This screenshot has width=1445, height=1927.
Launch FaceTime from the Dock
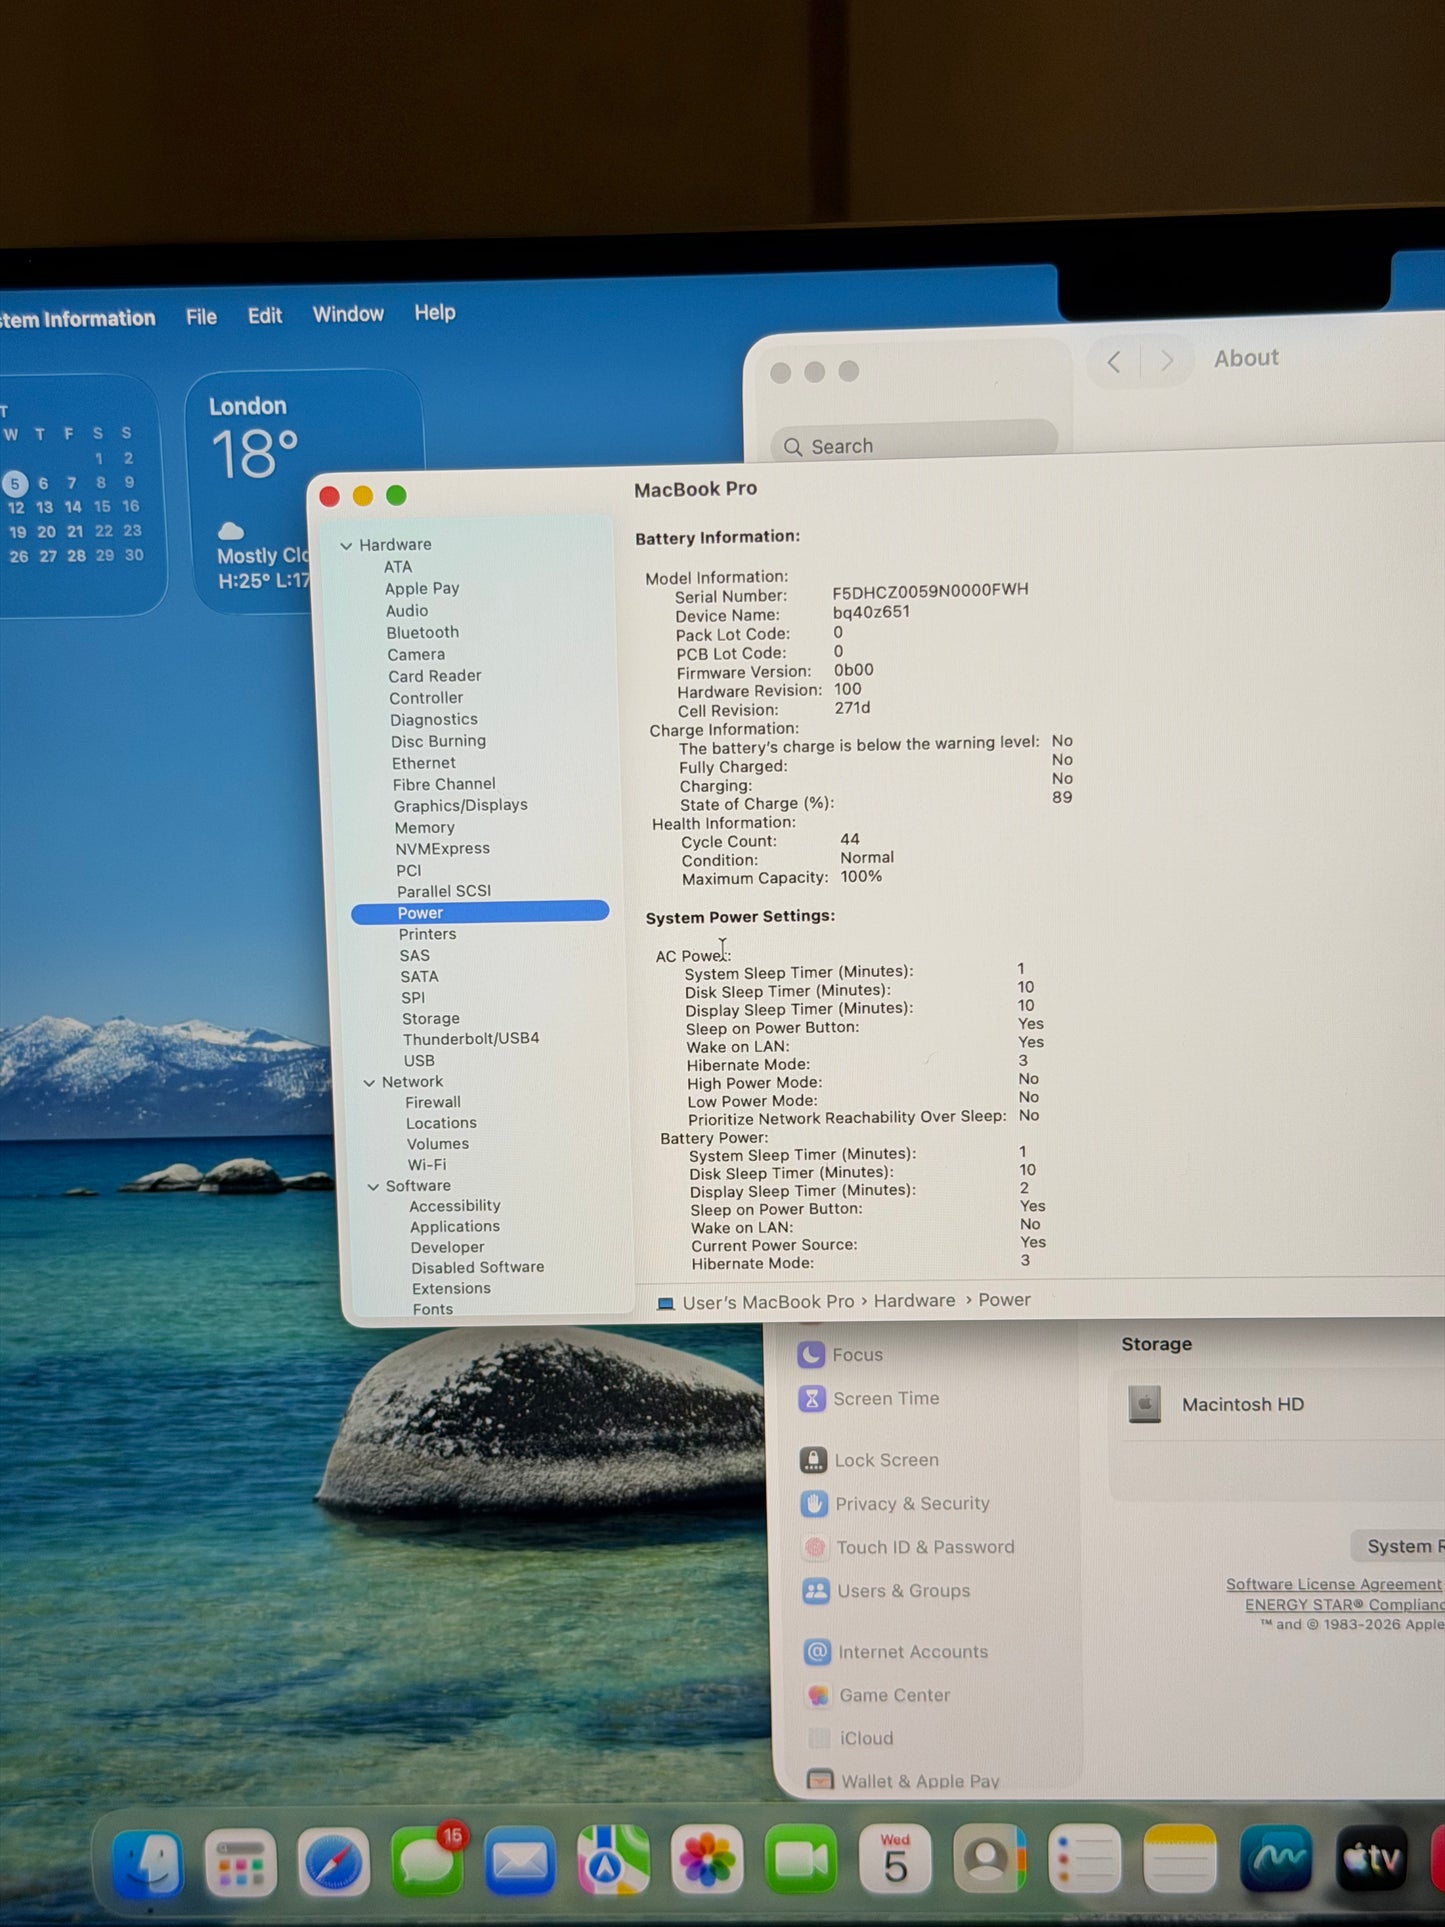pyautogui.click(x=801, y=1859)
